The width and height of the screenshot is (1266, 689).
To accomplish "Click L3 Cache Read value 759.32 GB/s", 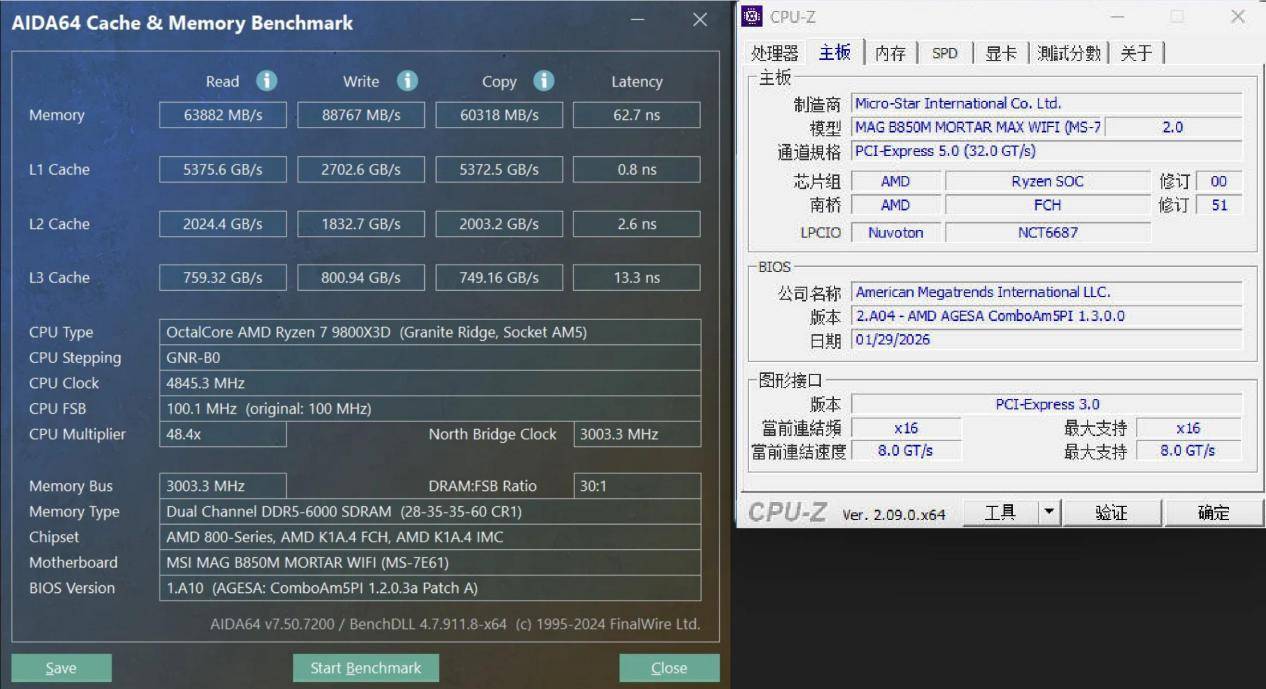I will (x=223, y=278).
